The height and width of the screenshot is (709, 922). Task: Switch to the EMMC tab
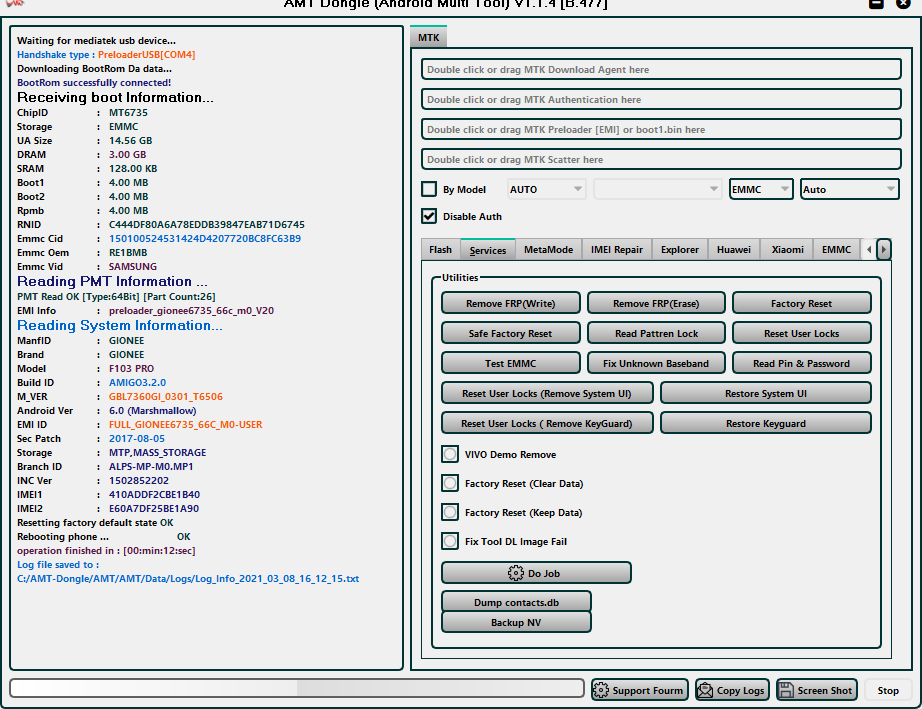[836, 249]
